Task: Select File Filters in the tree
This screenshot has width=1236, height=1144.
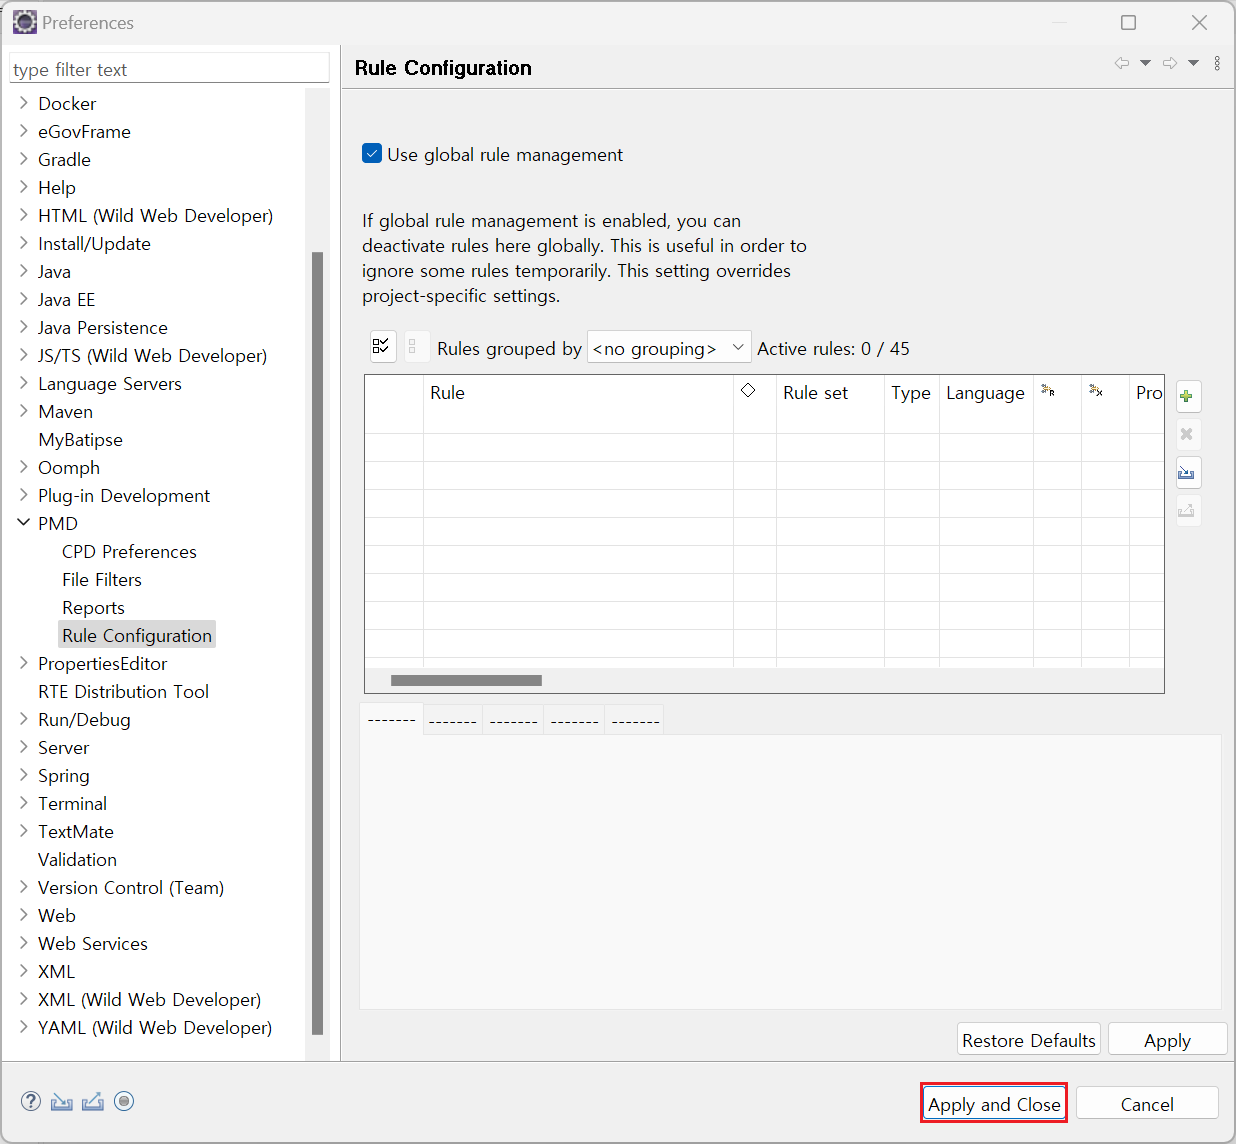Action: pos(102,580)
